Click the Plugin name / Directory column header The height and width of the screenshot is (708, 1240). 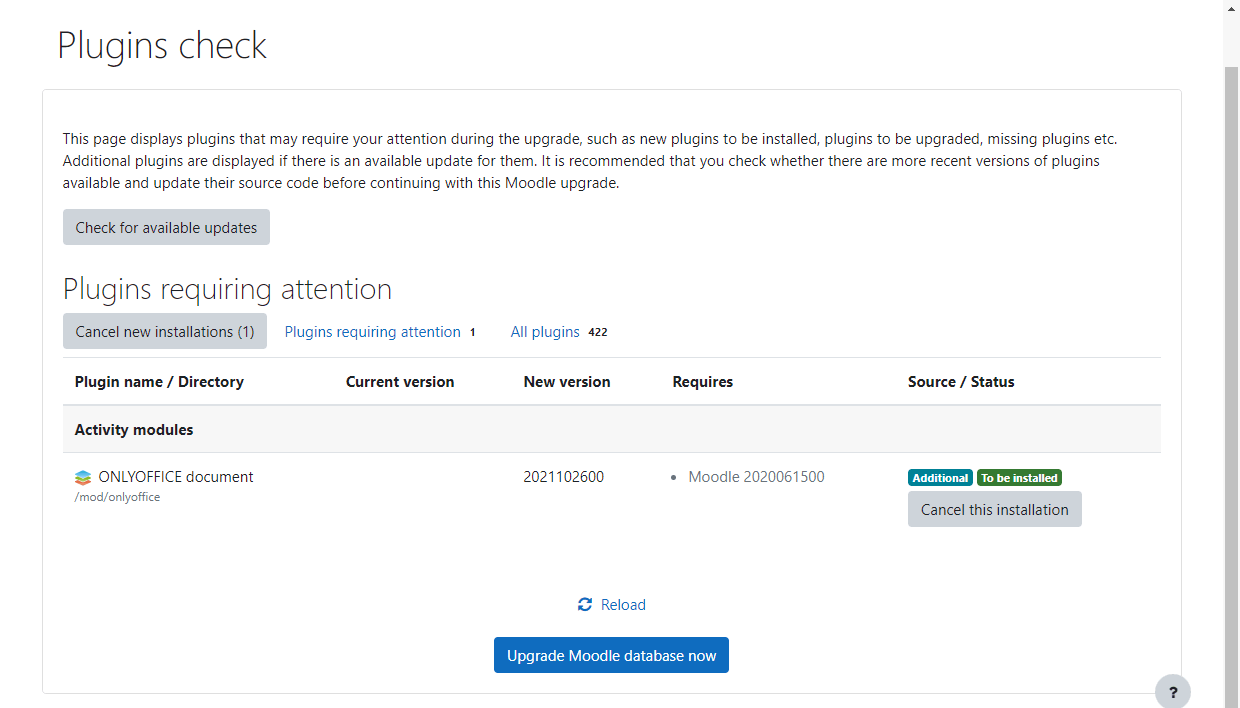(159, 381)
